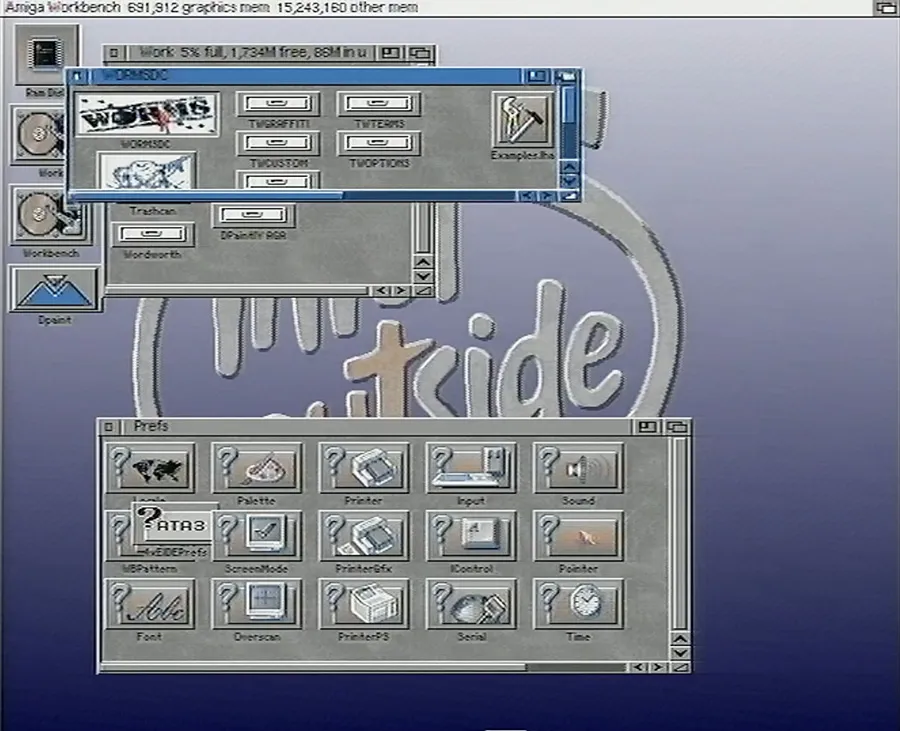Click the Work window scroll down arrow
This screenshot has height=731, width=900.
pos(423,276)
